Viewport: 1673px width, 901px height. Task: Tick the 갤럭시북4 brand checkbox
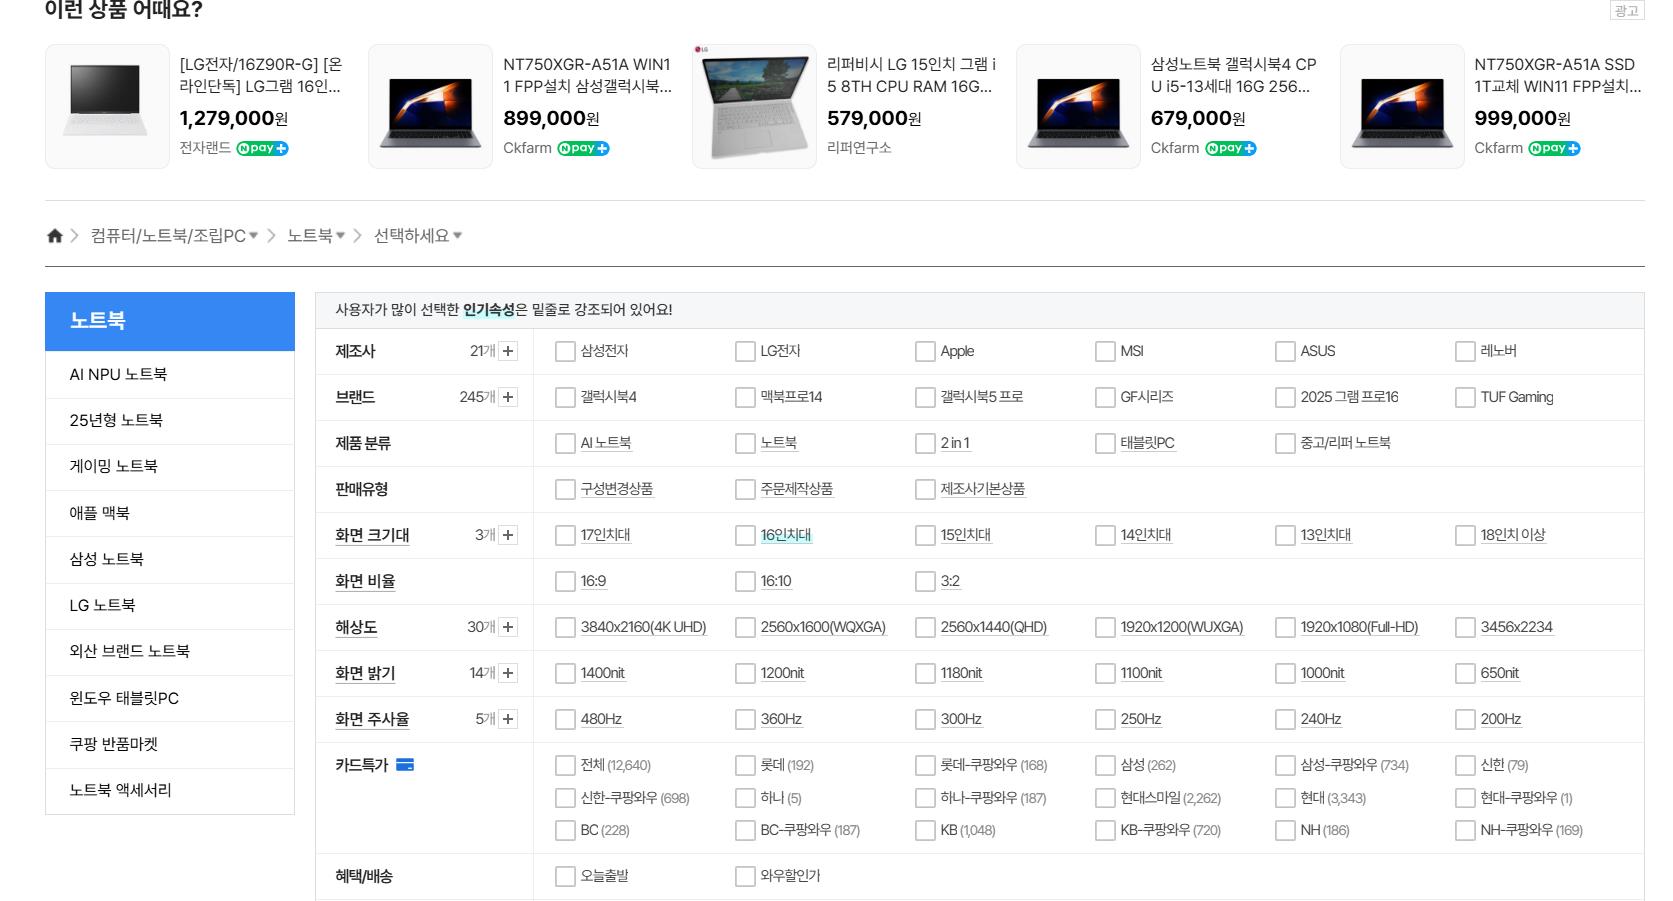[x=565, y=397]
